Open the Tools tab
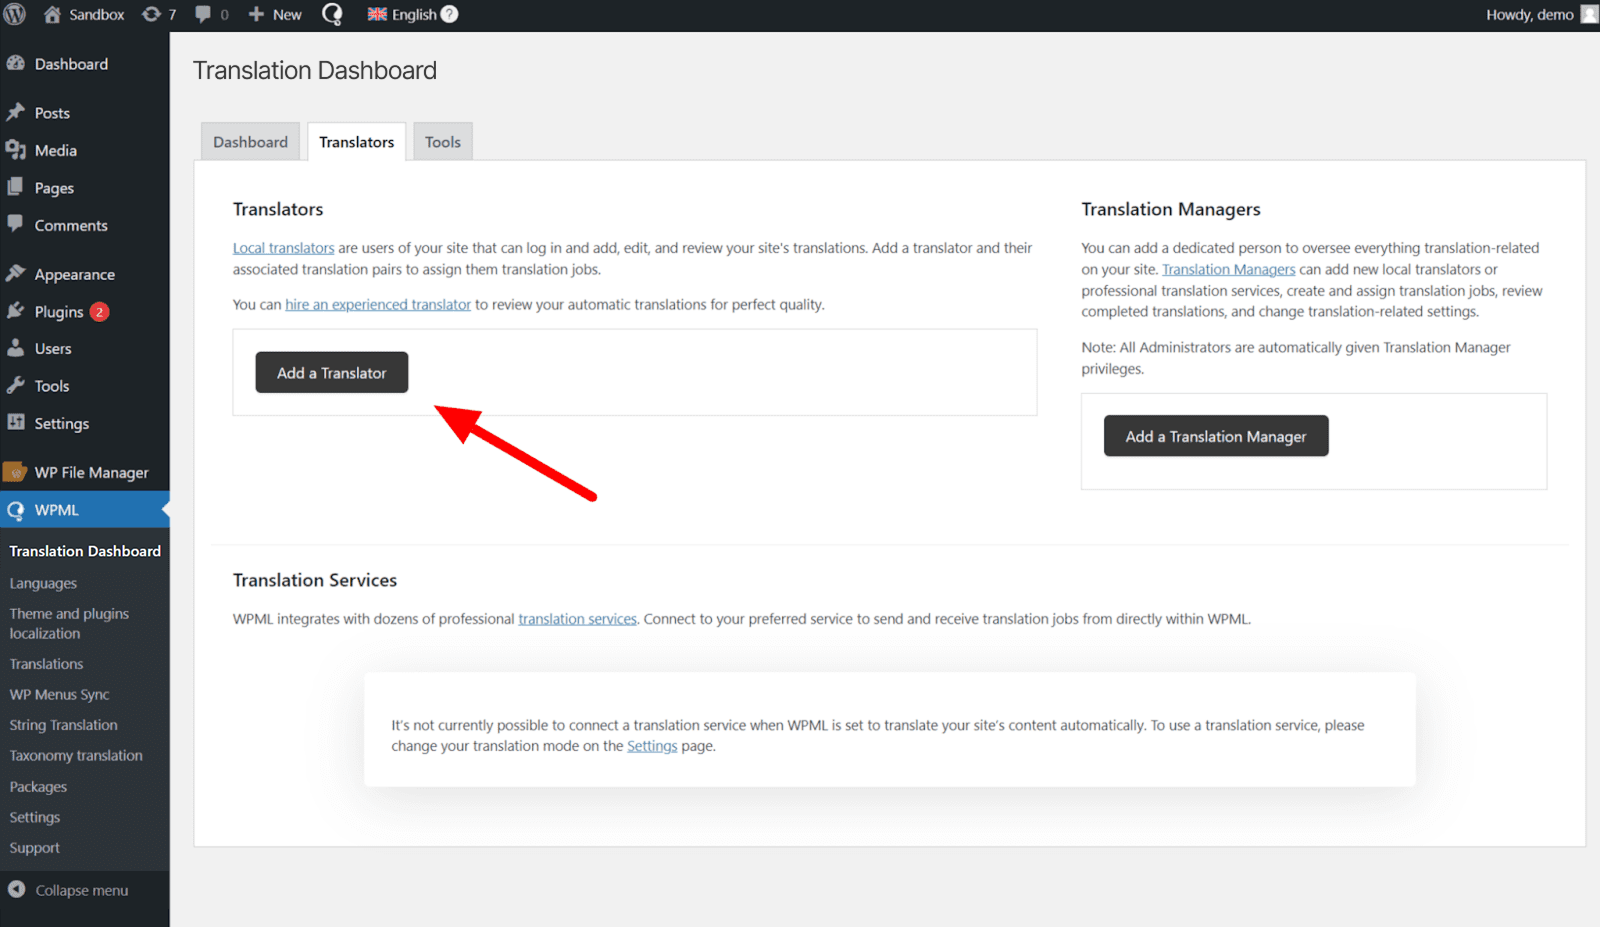 click(x=443, y=142)
